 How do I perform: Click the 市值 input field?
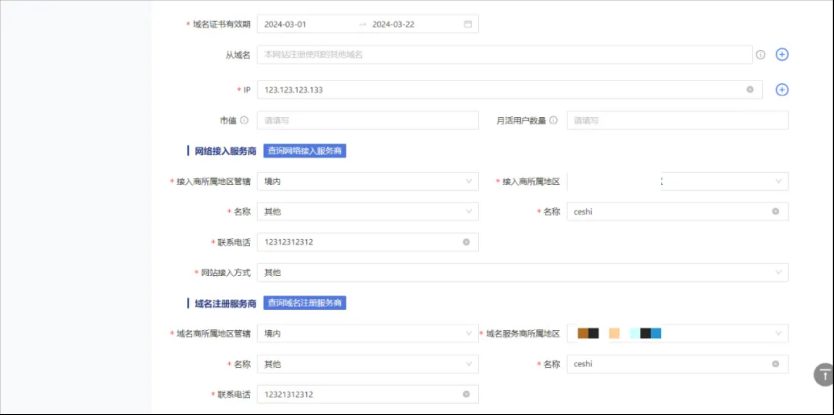click(367, 120)
